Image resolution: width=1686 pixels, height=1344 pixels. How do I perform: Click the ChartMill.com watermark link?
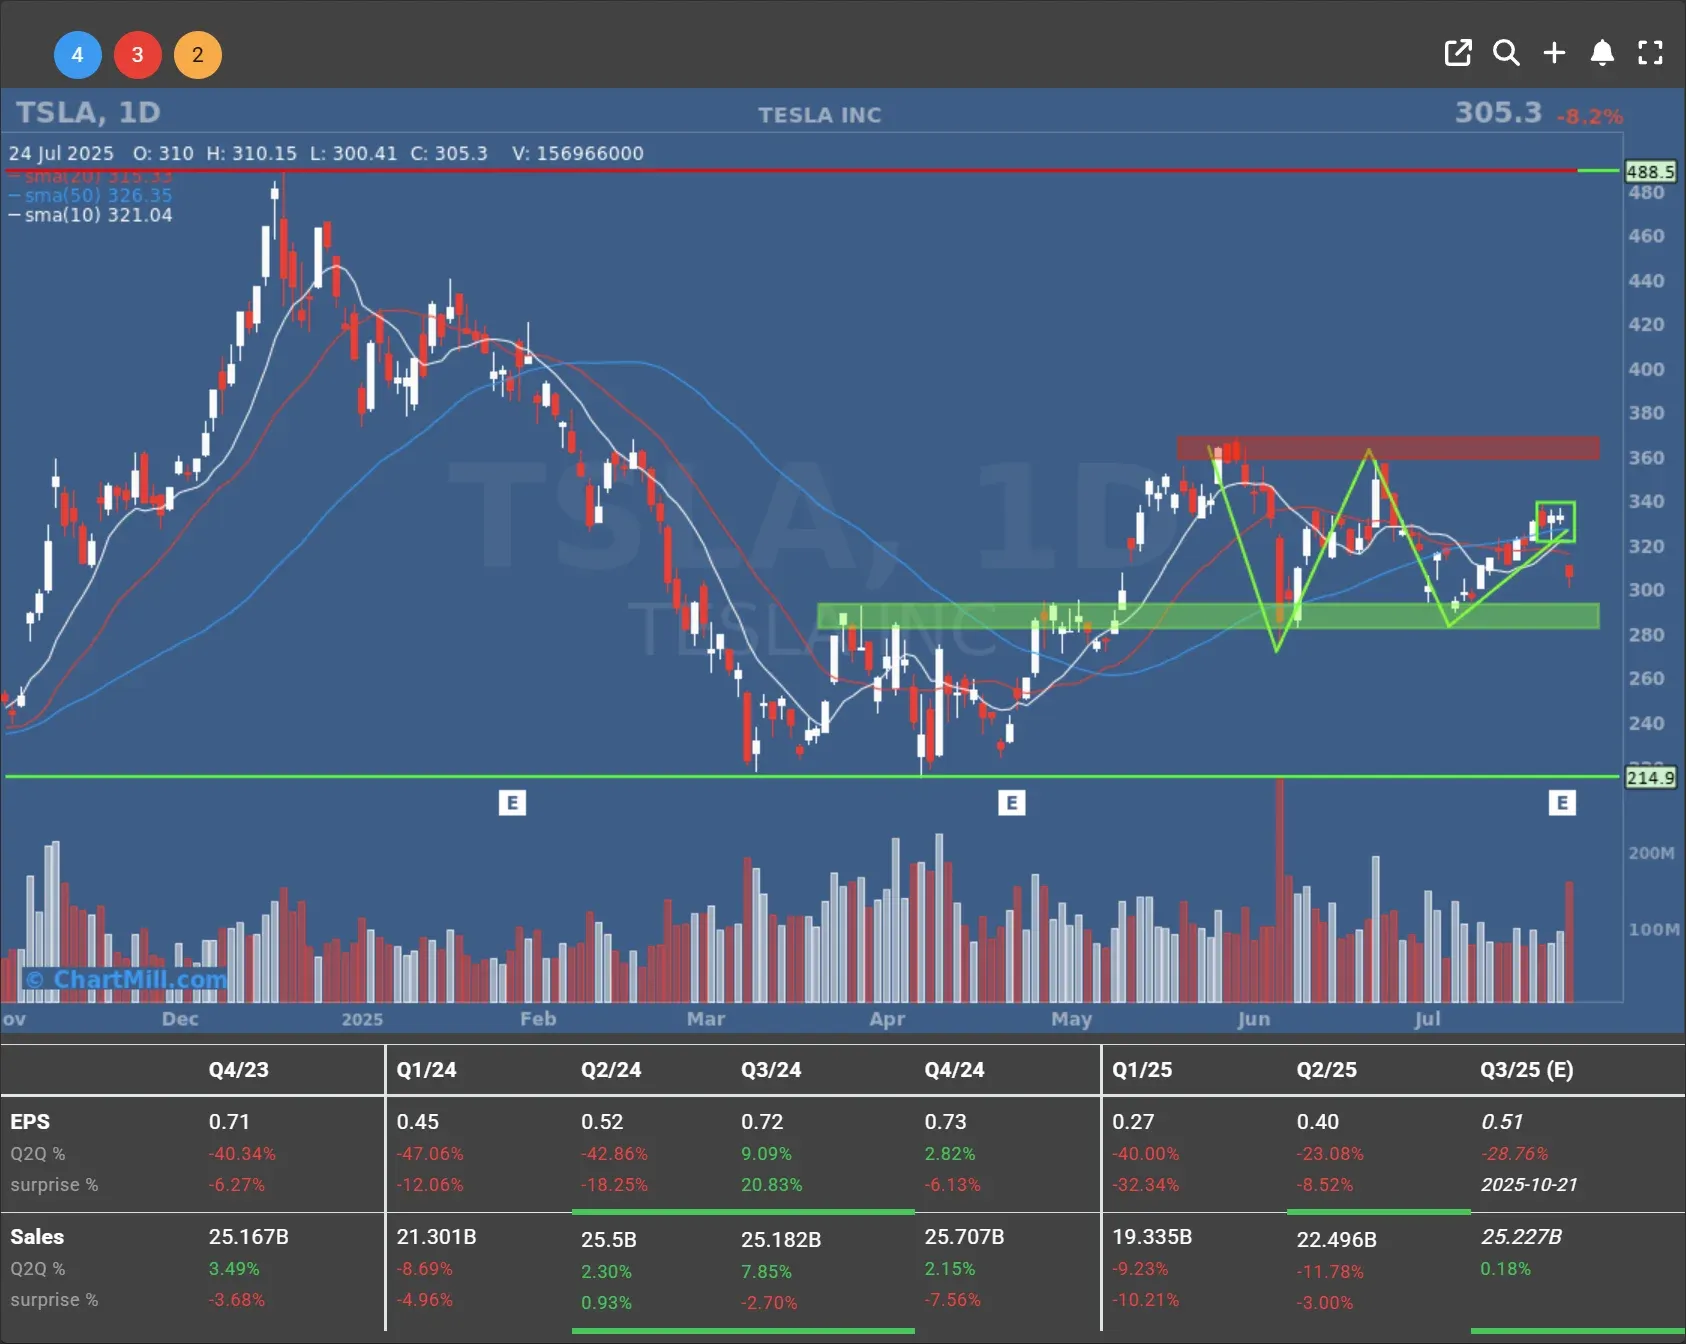pos(128,979)
